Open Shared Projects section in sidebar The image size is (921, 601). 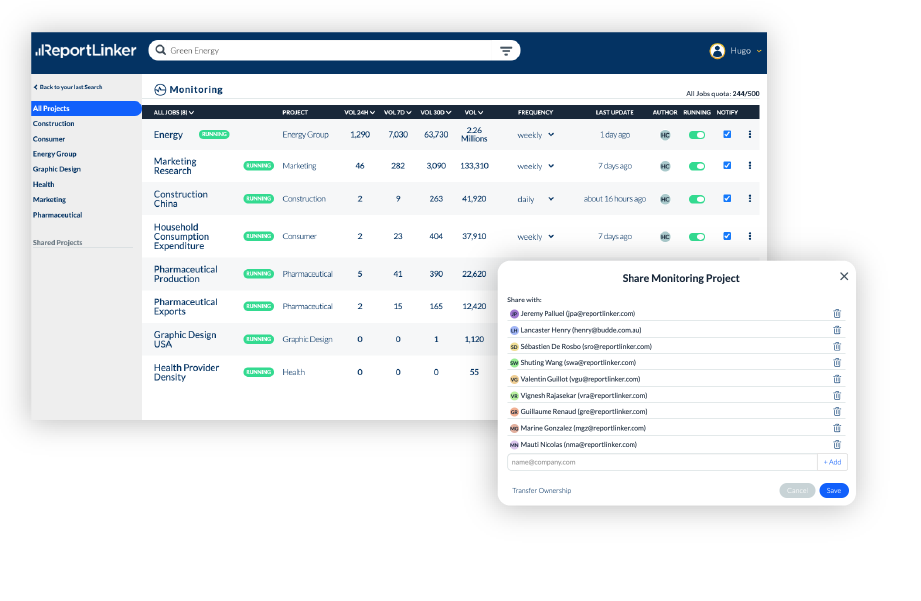pos(58,243)
